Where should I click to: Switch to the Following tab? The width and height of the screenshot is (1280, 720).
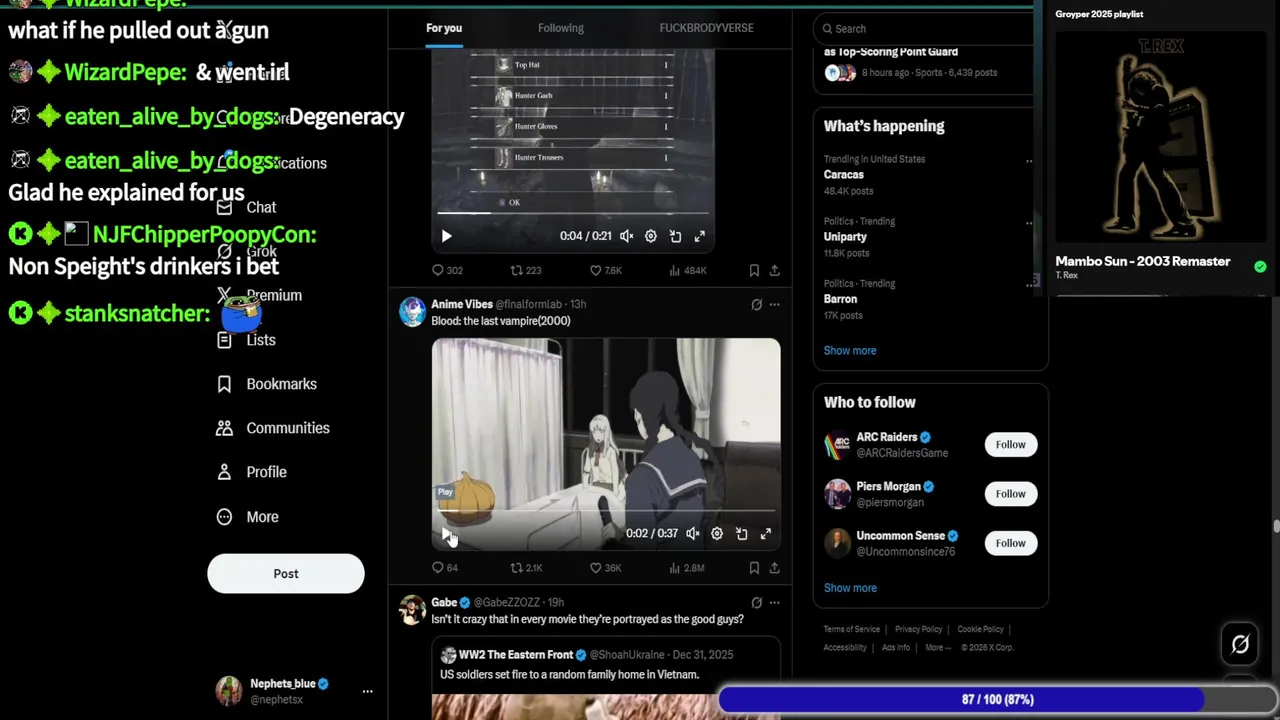pyautogui.click(x=561, y=28)
